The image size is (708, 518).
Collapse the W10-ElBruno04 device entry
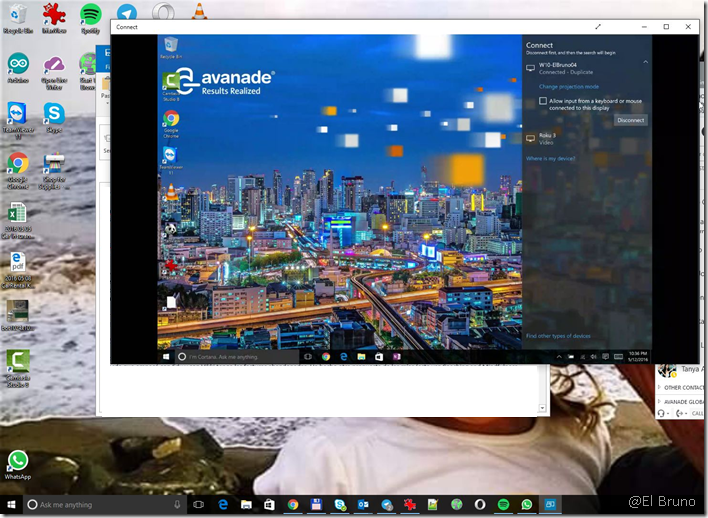point(645,62)
